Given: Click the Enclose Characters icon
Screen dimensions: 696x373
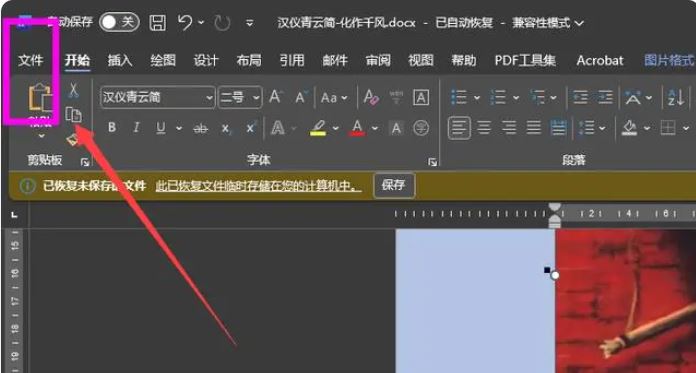Looking at the screenshot, I should (421, 128).
